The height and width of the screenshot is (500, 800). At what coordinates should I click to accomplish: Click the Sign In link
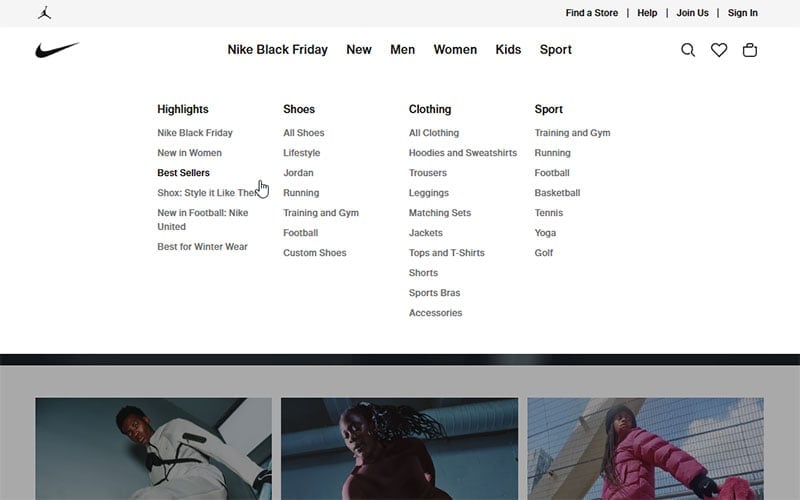(x=743, y=13)
